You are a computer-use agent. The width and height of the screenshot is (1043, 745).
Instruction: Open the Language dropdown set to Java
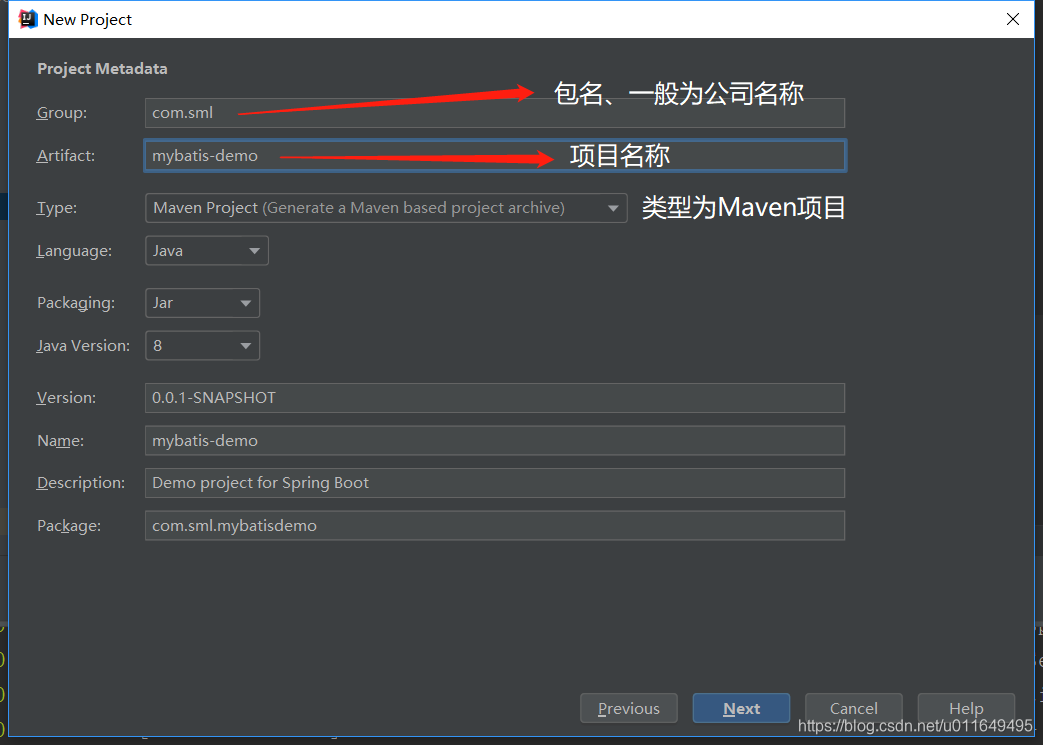pos(207,251)
